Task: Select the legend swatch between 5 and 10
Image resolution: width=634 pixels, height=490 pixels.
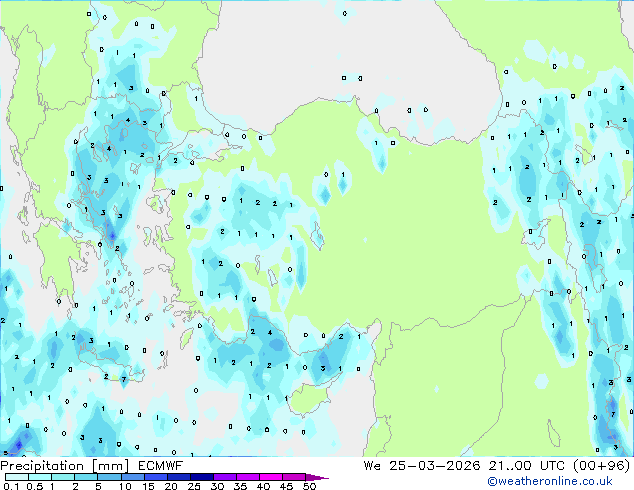Action: pyautogui.click(x=110, y=477)
